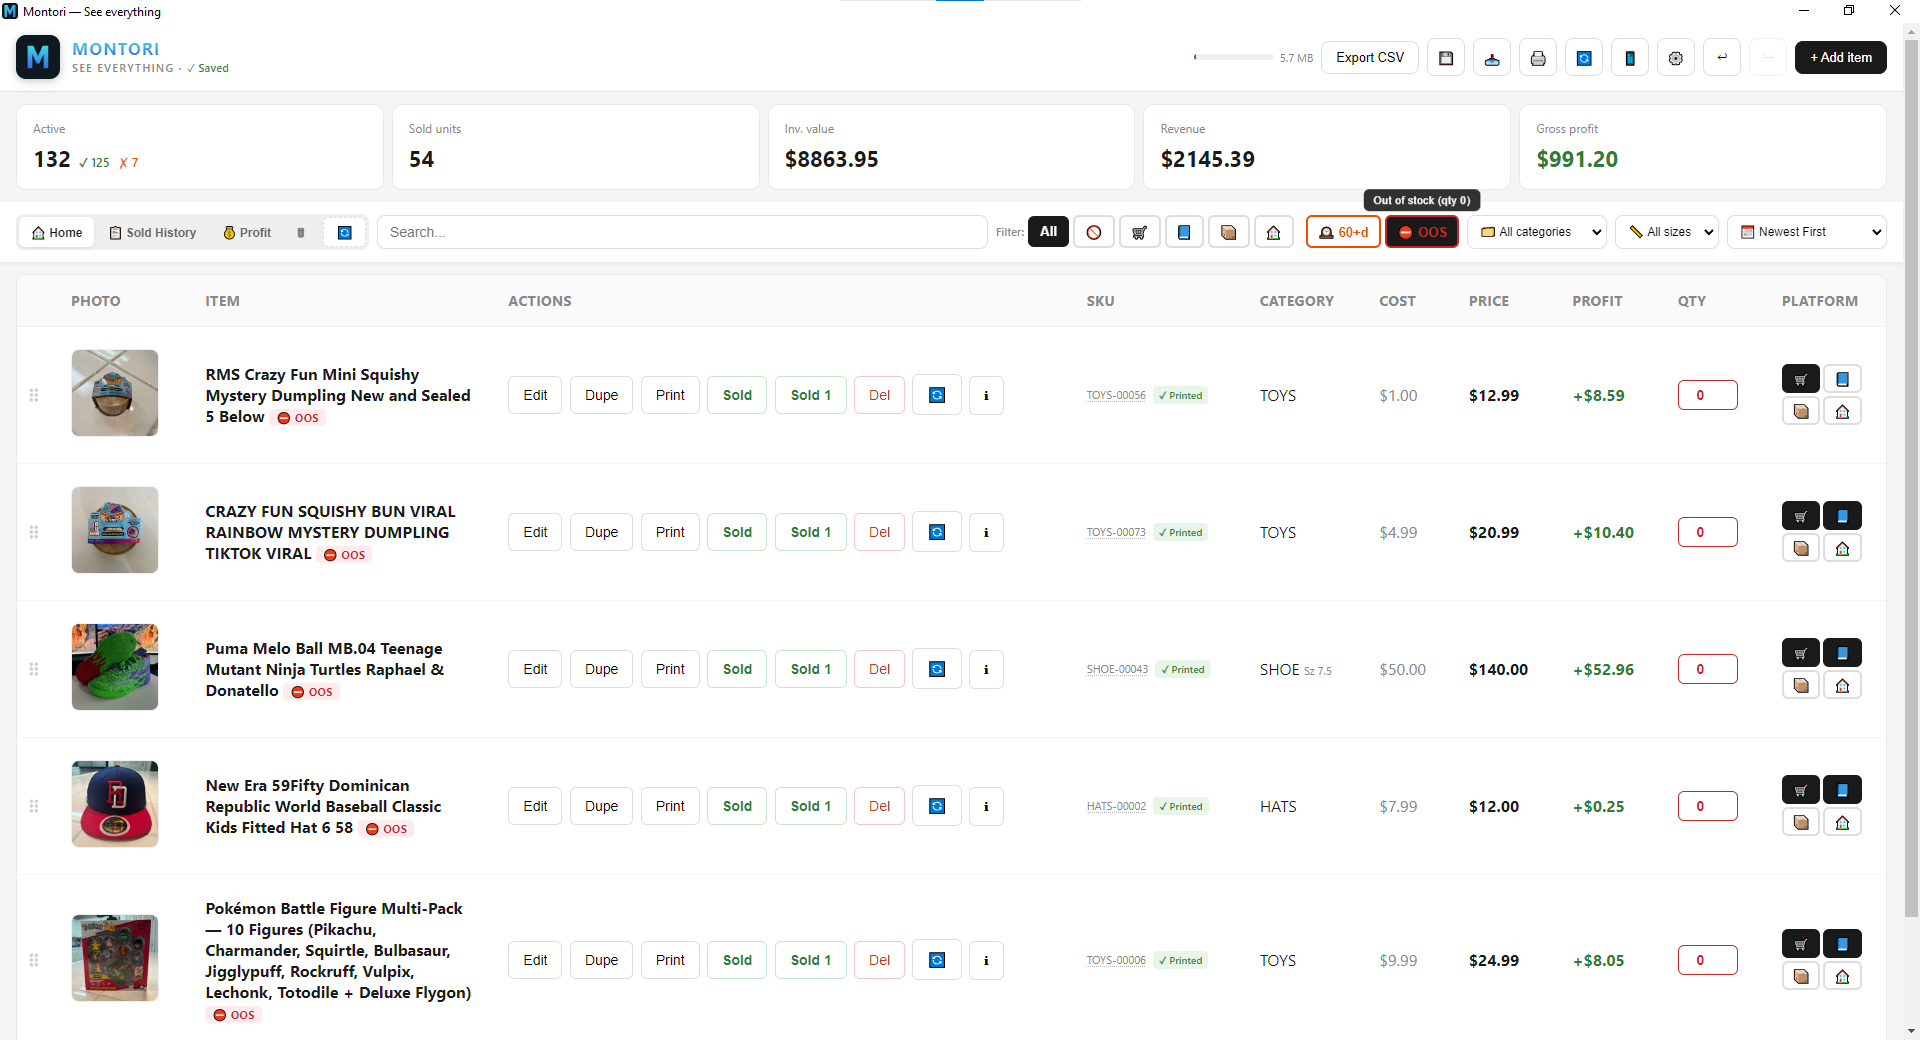Screen dimensions: 1920x1040
Task: Click sync icon in New Era 59Fifty row
Action: click(x=937, y=806)
